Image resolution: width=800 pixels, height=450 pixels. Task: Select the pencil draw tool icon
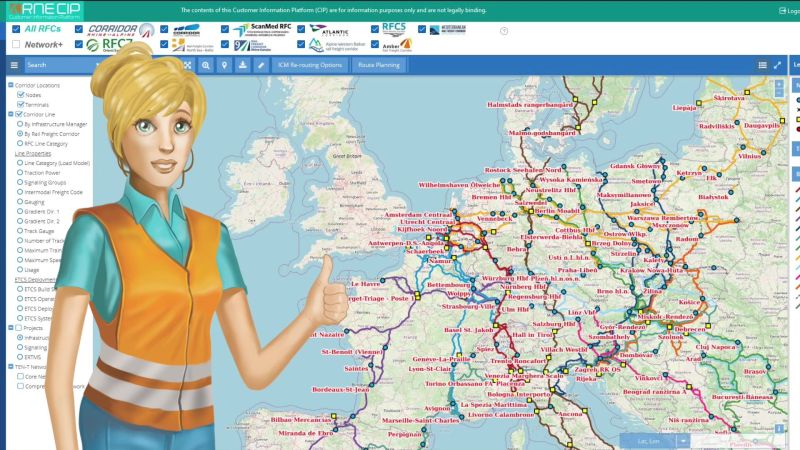pyautogui.click(x=261, y=65)
